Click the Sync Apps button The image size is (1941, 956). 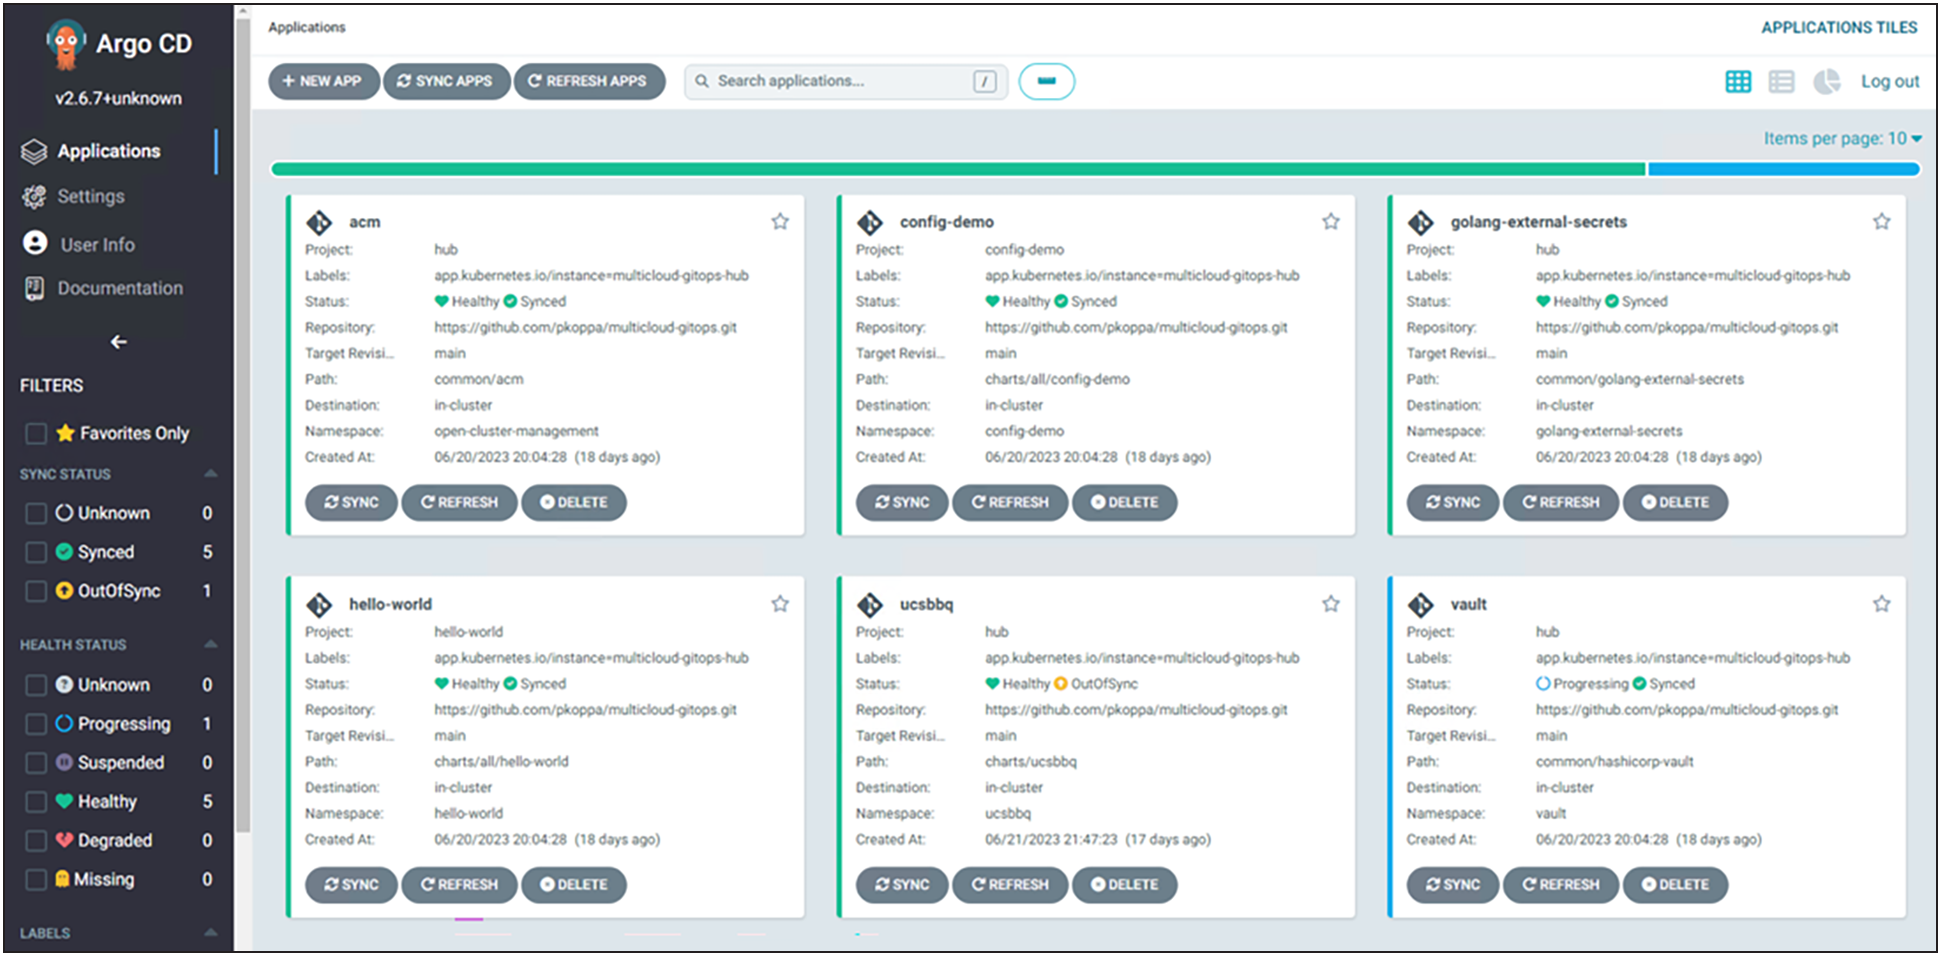[x=446, y=81]
